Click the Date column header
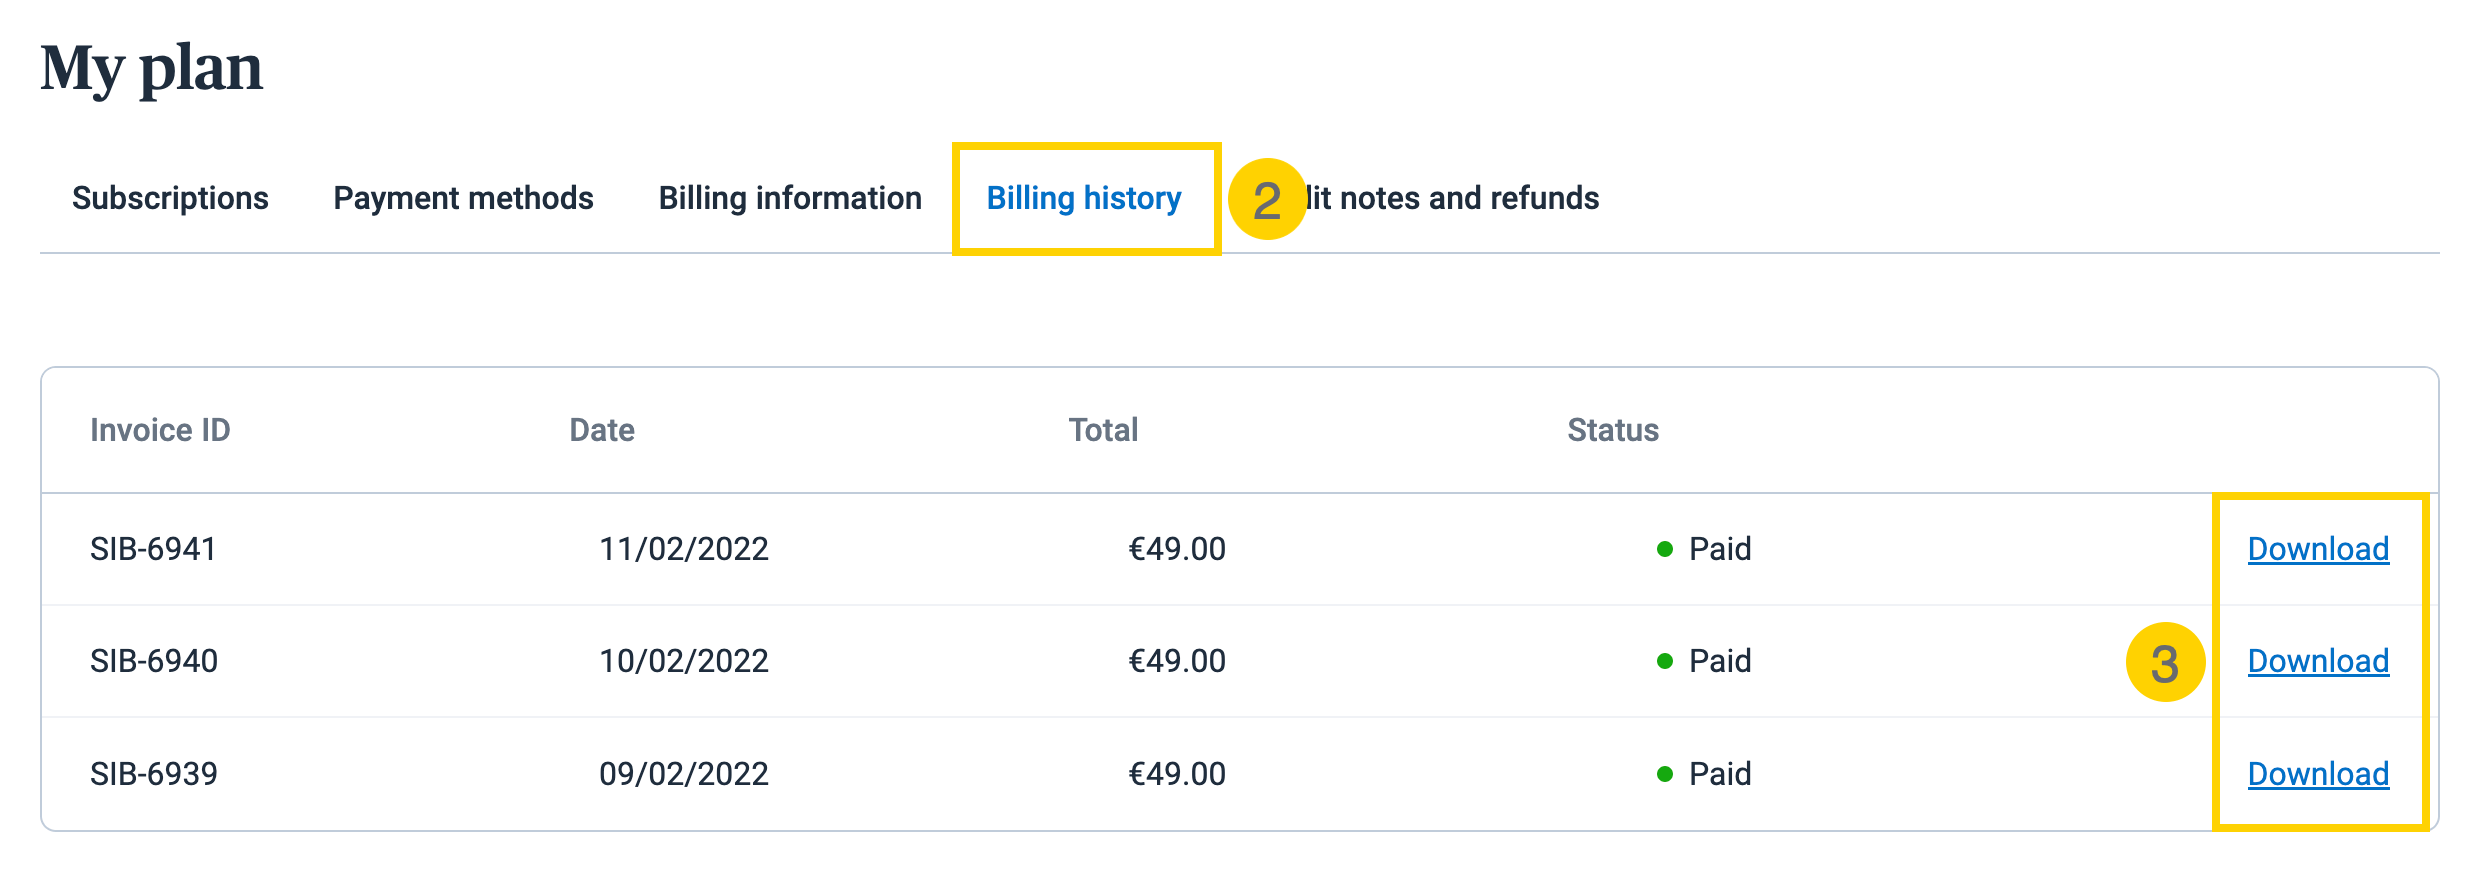This screenshot has width=2478, height=876. (x=602, y=430)
